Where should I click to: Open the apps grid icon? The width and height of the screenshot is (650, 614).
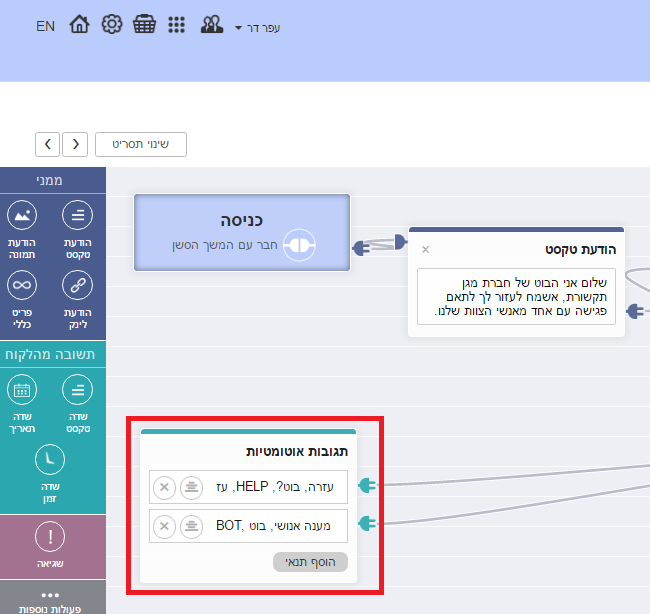(176, 26)
